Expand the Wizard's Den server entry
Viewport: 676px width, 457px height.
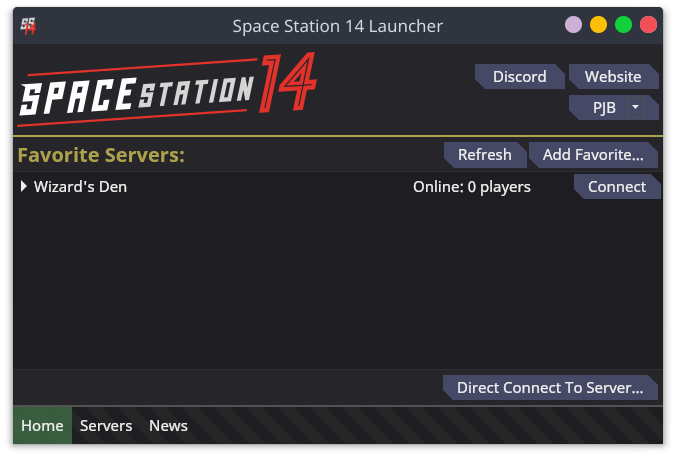click(x=24, y=187)
